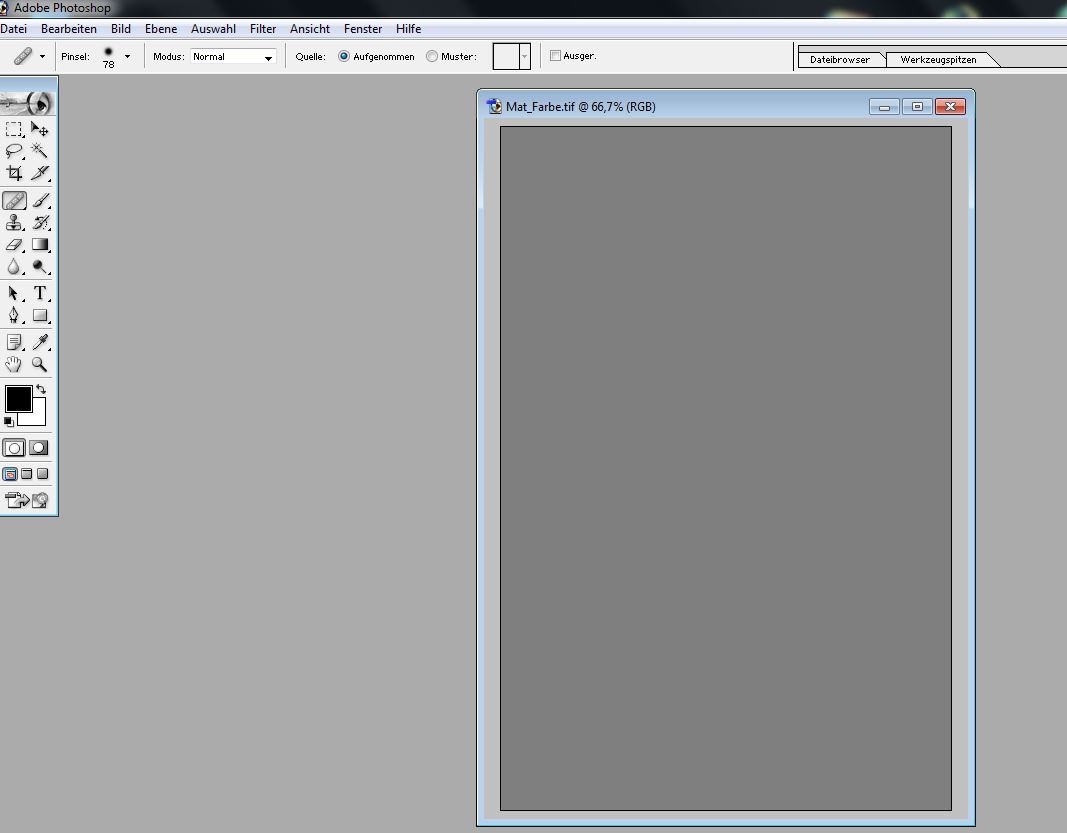The width and height of the screenshot is (1067, 833).
Task: Click the black foreground color swatch
Action: coord(18,399)
